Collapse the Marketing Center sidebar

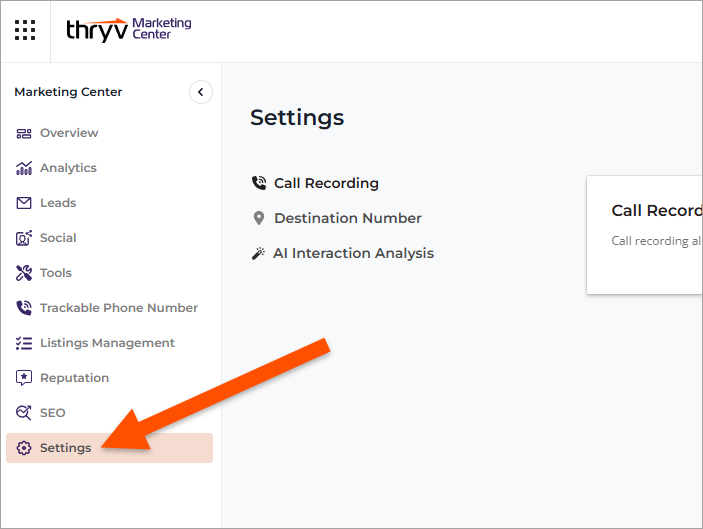click(x=200, y=92)
